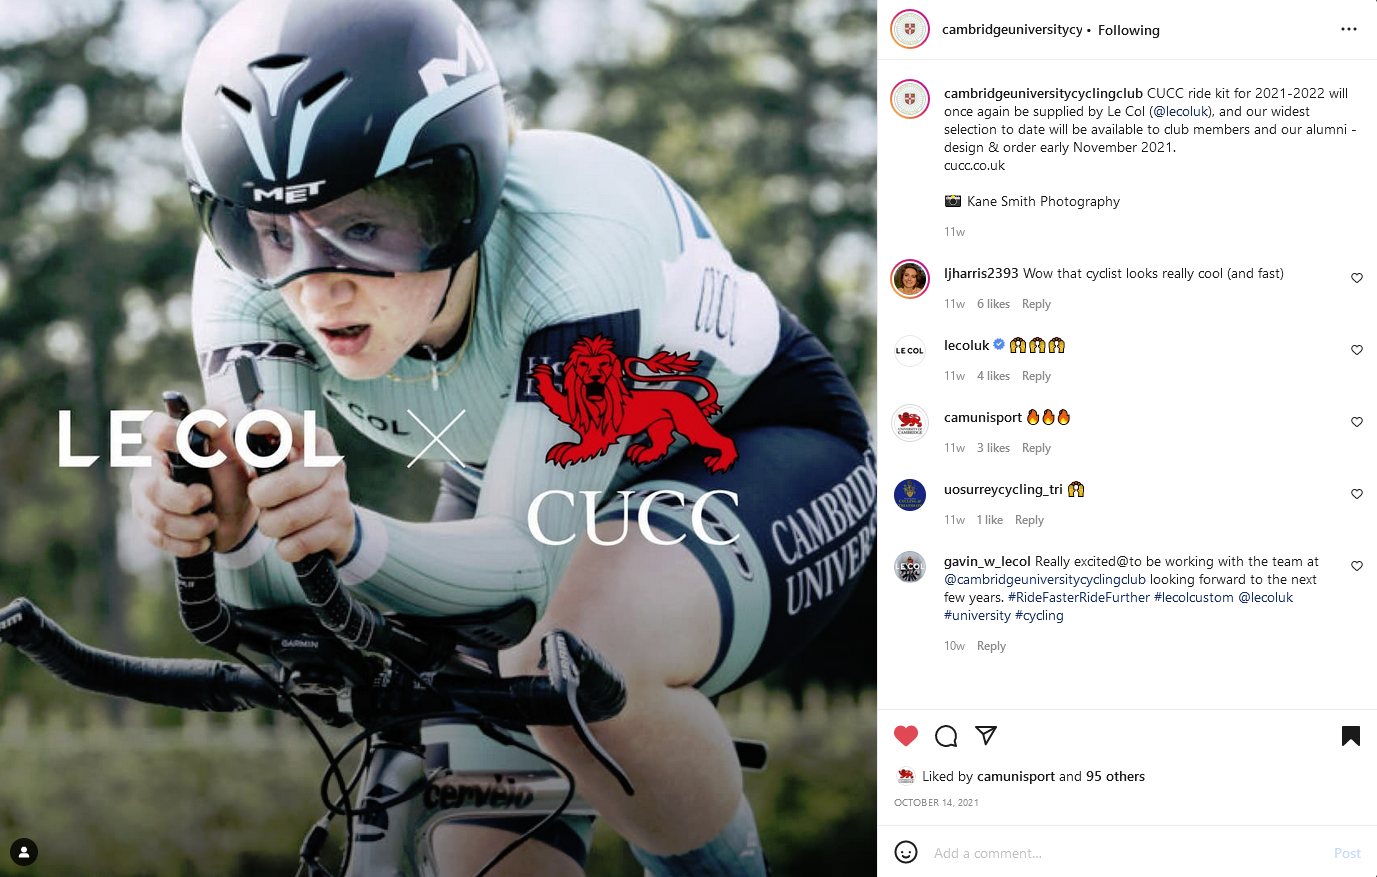The width and height of the screenshot is (1377, 877).
Task: Open the cambridgeuniversitycy header profile picture
Action: click(x=910, y=29)
